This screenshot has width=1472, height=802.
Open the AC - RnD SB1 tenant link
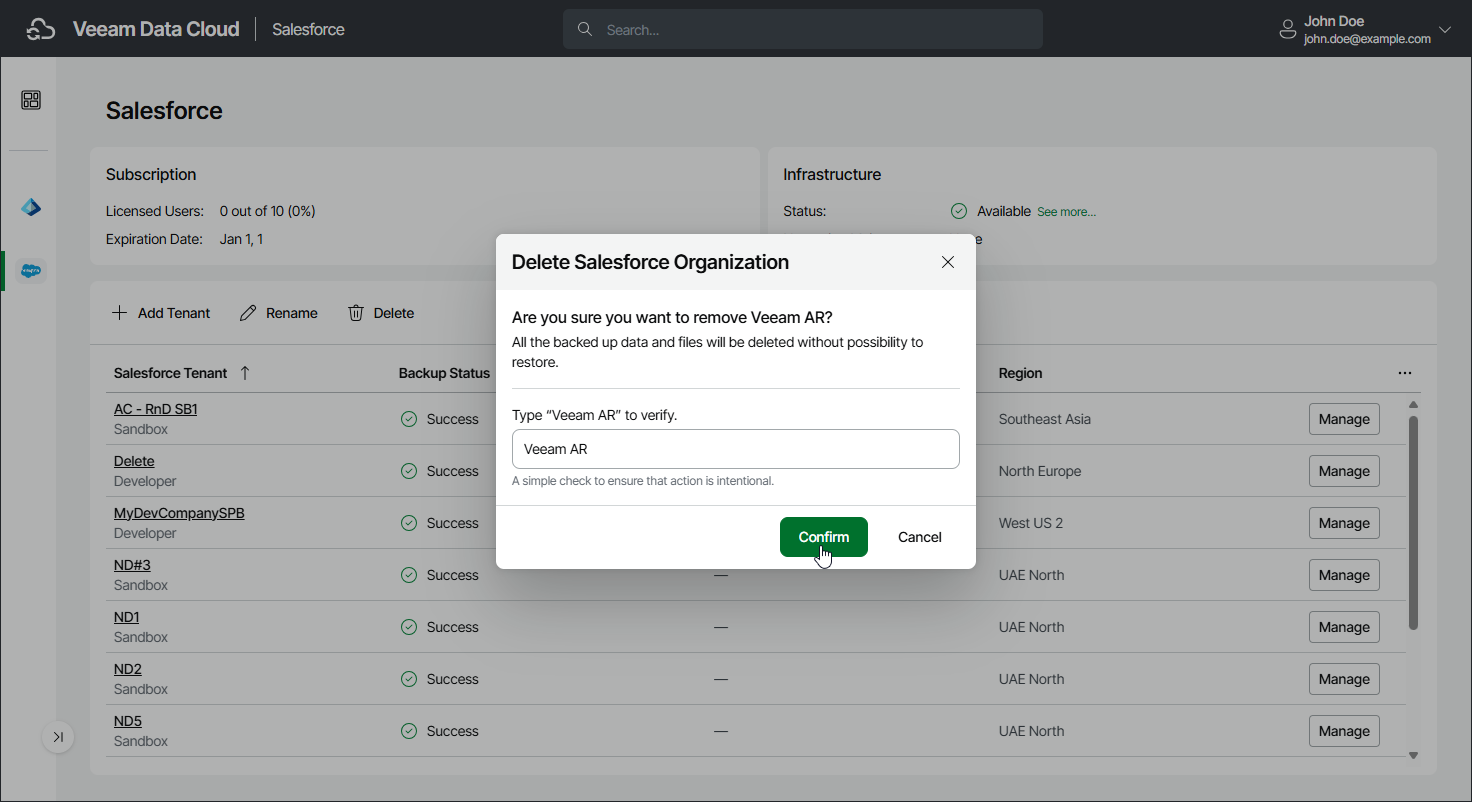(x=155, y=409)
